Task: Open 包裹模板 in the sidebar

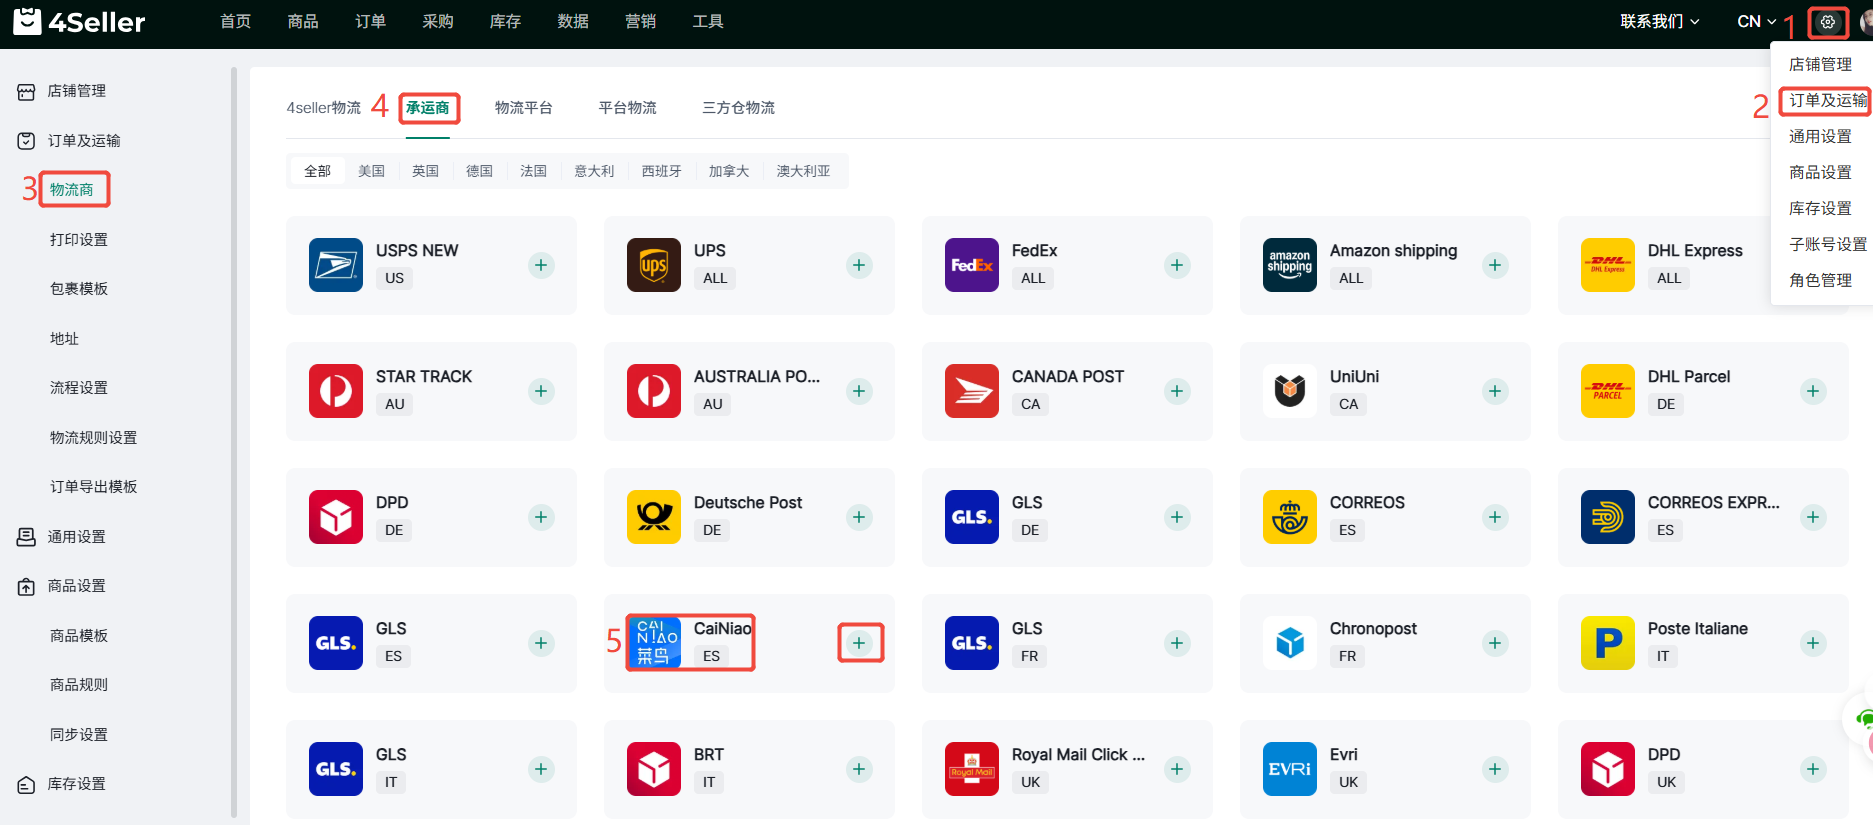Action: point(79,289)
